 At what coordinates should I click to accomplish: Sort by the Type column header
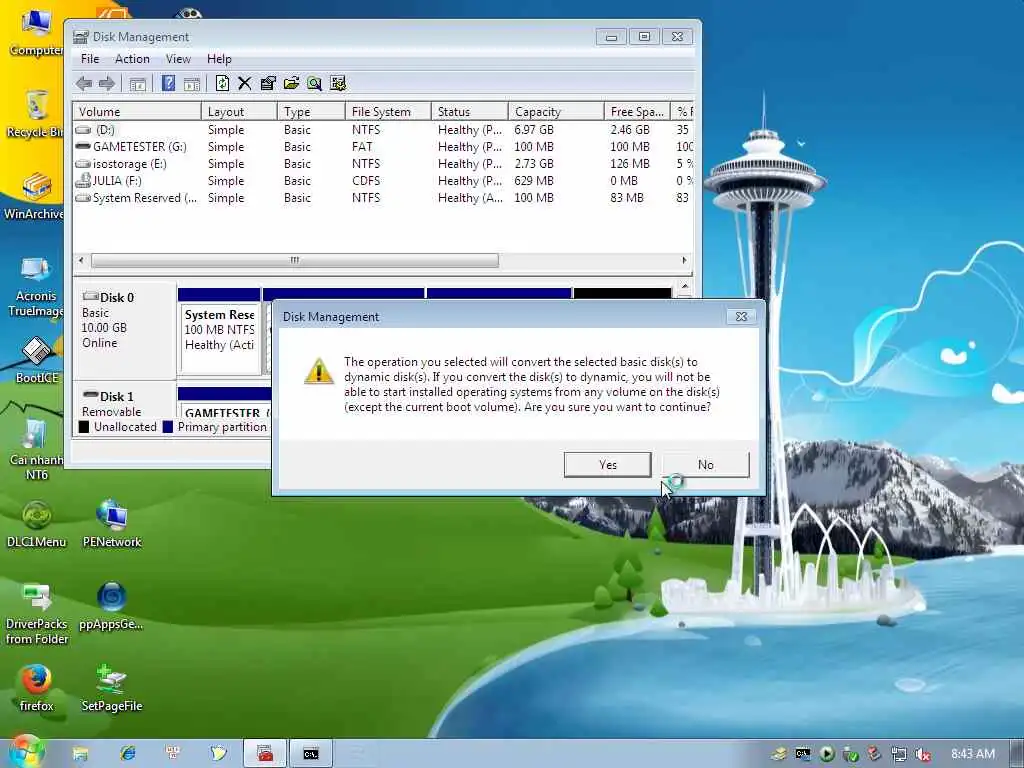pos(312,112)
